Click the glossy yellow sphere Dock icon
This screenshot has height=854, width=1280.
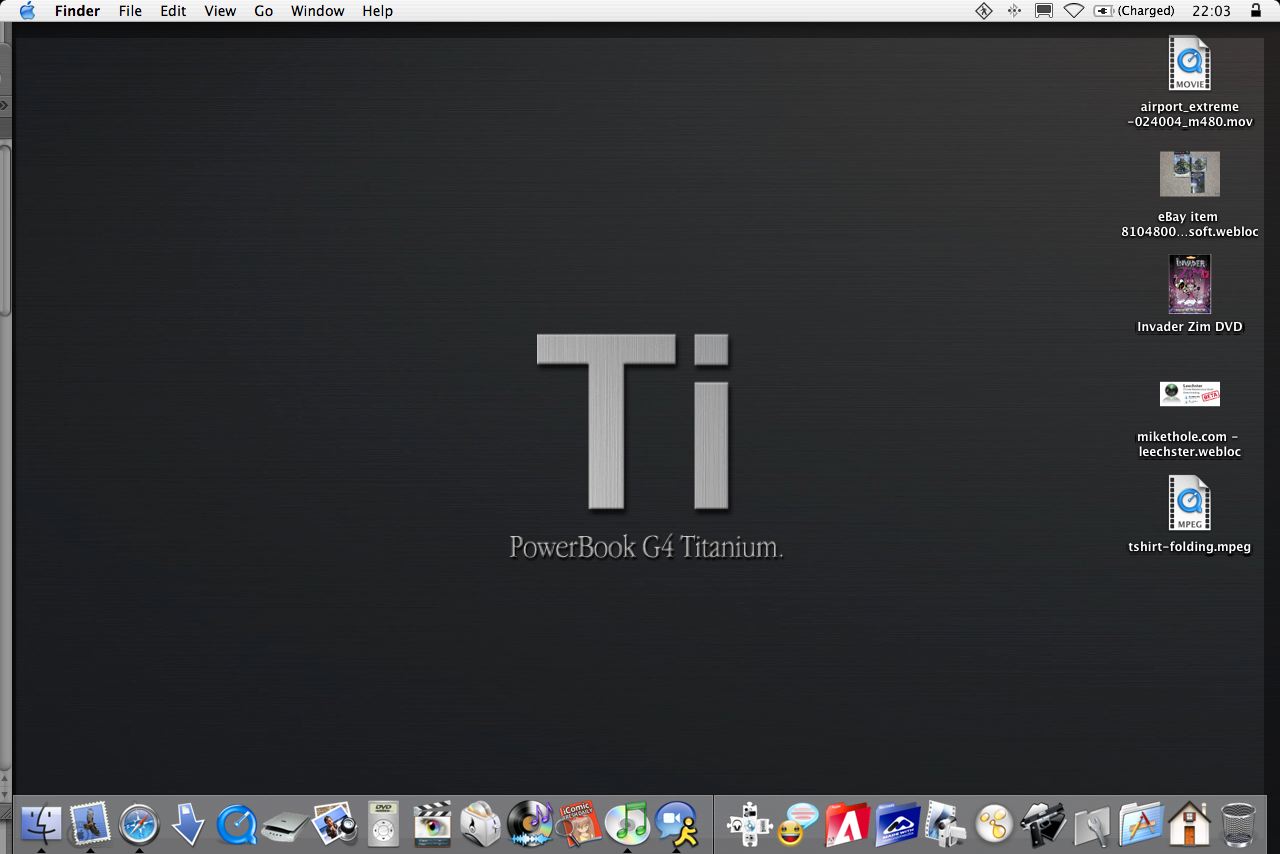click(994, 825)
